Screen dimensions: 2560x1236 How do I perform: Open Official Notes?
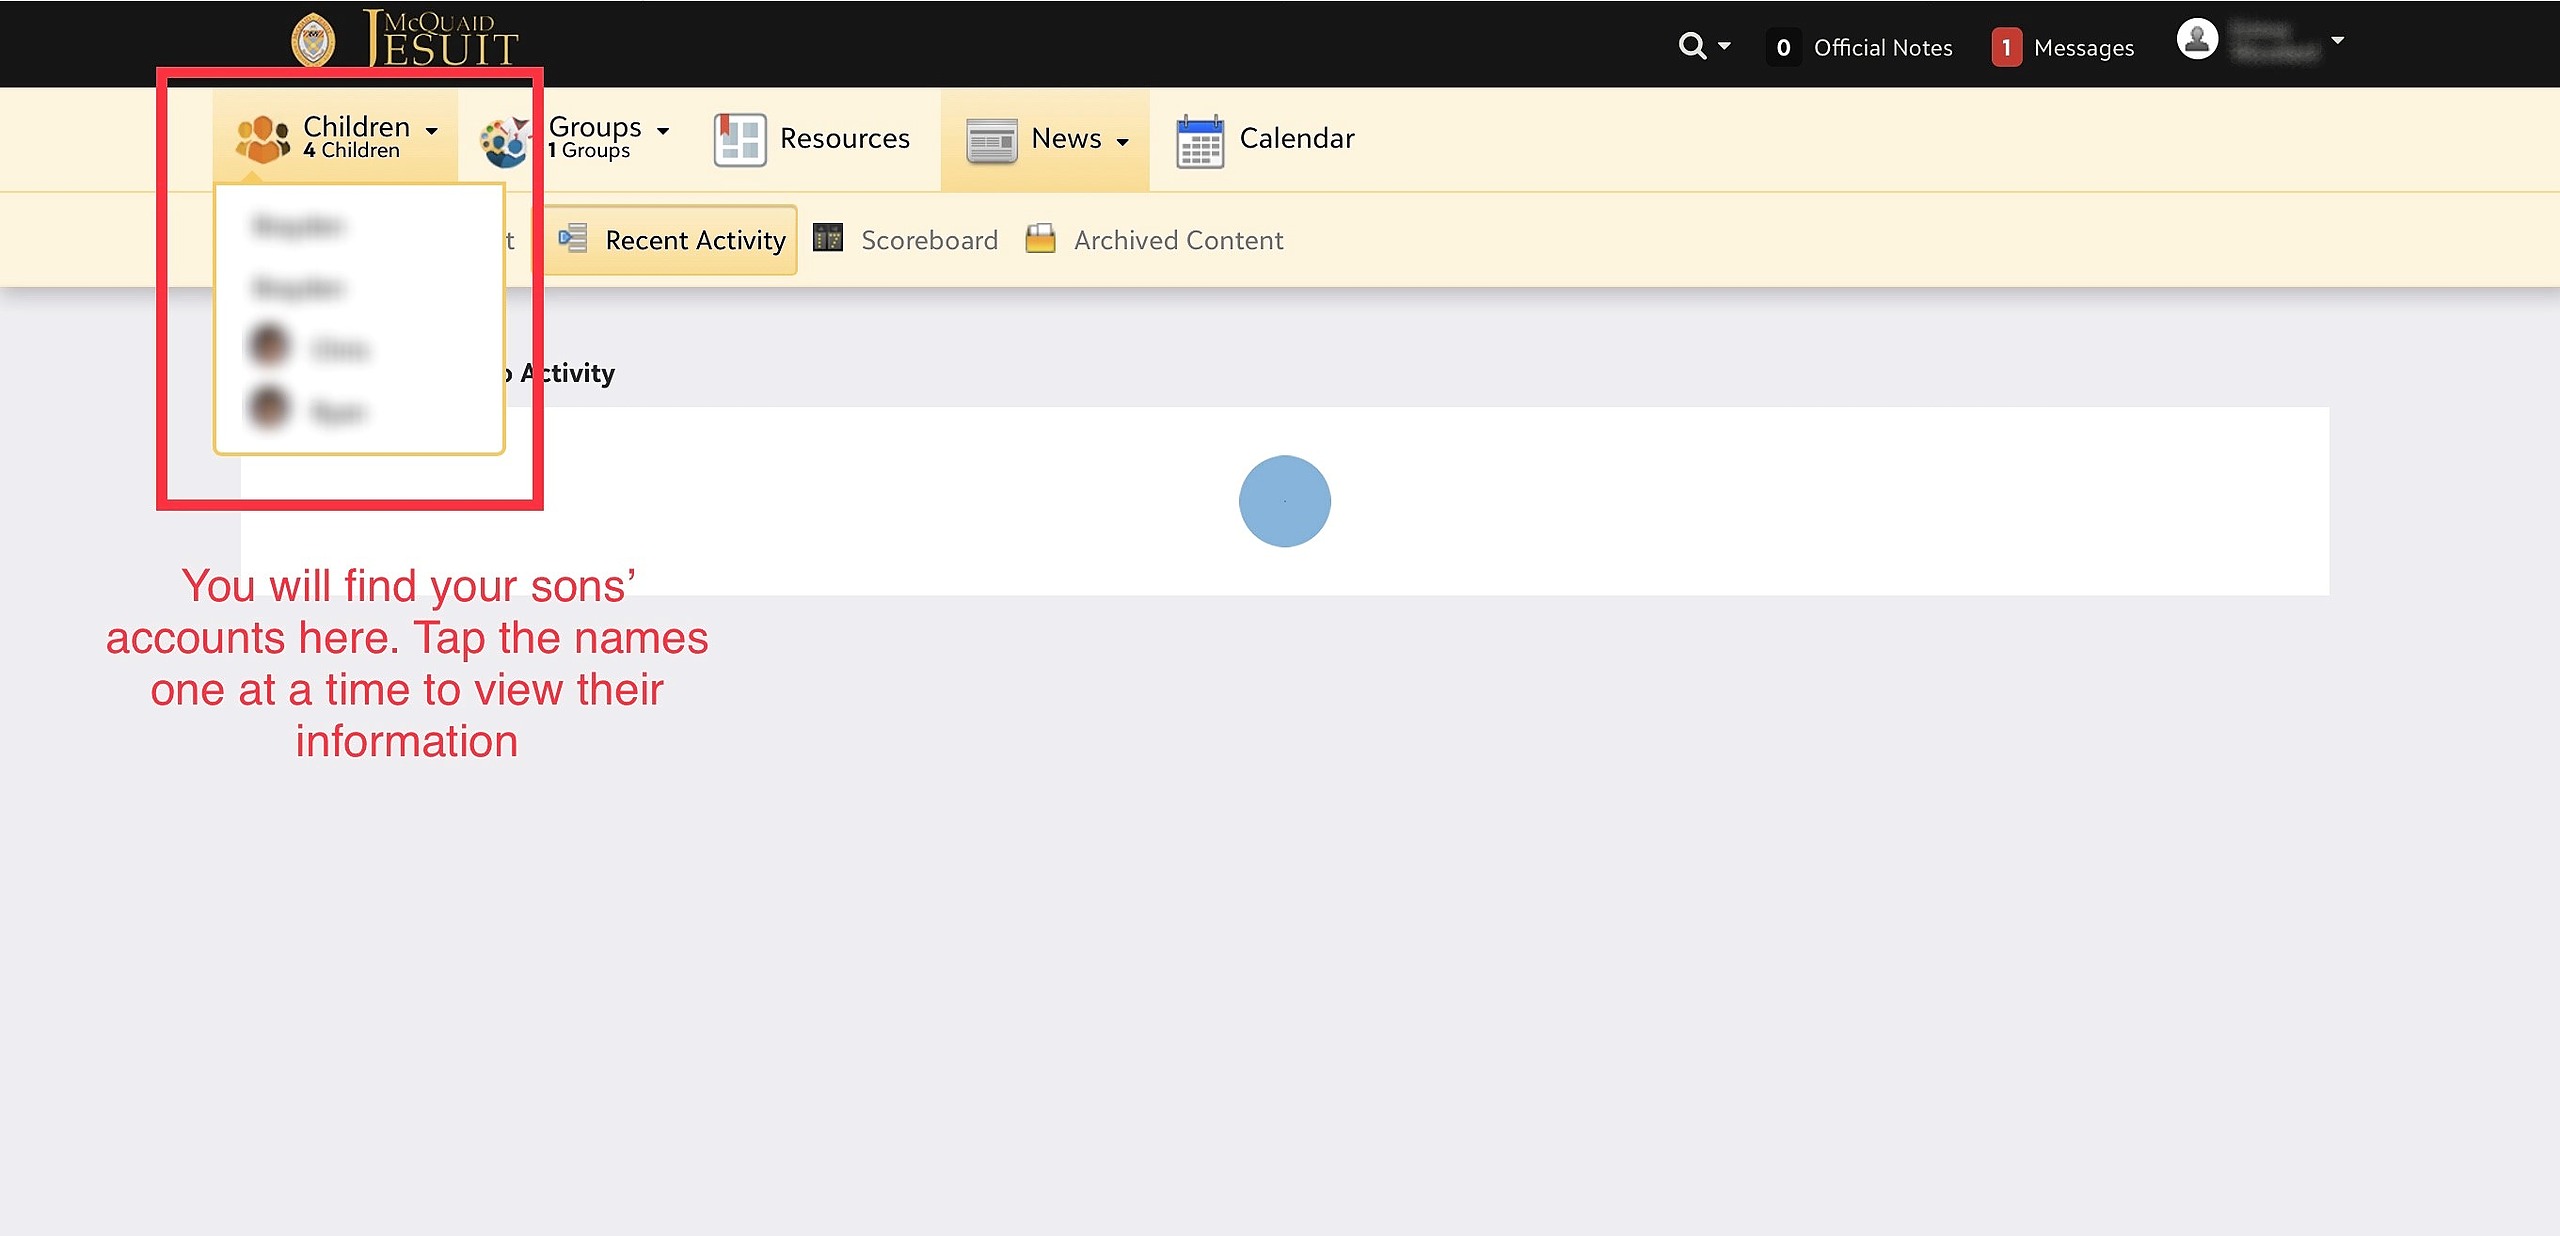[1882, 48]
